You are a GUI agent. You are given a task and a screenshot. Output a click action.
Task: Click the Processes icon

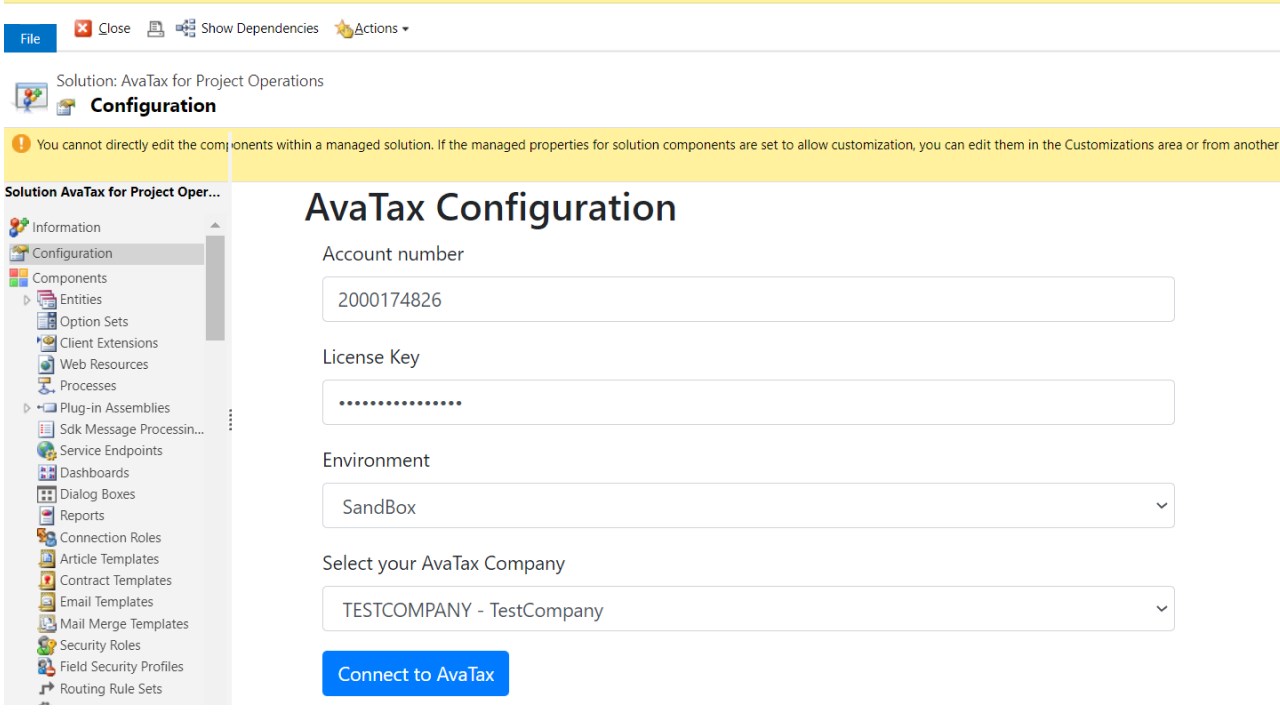point(46,386)
